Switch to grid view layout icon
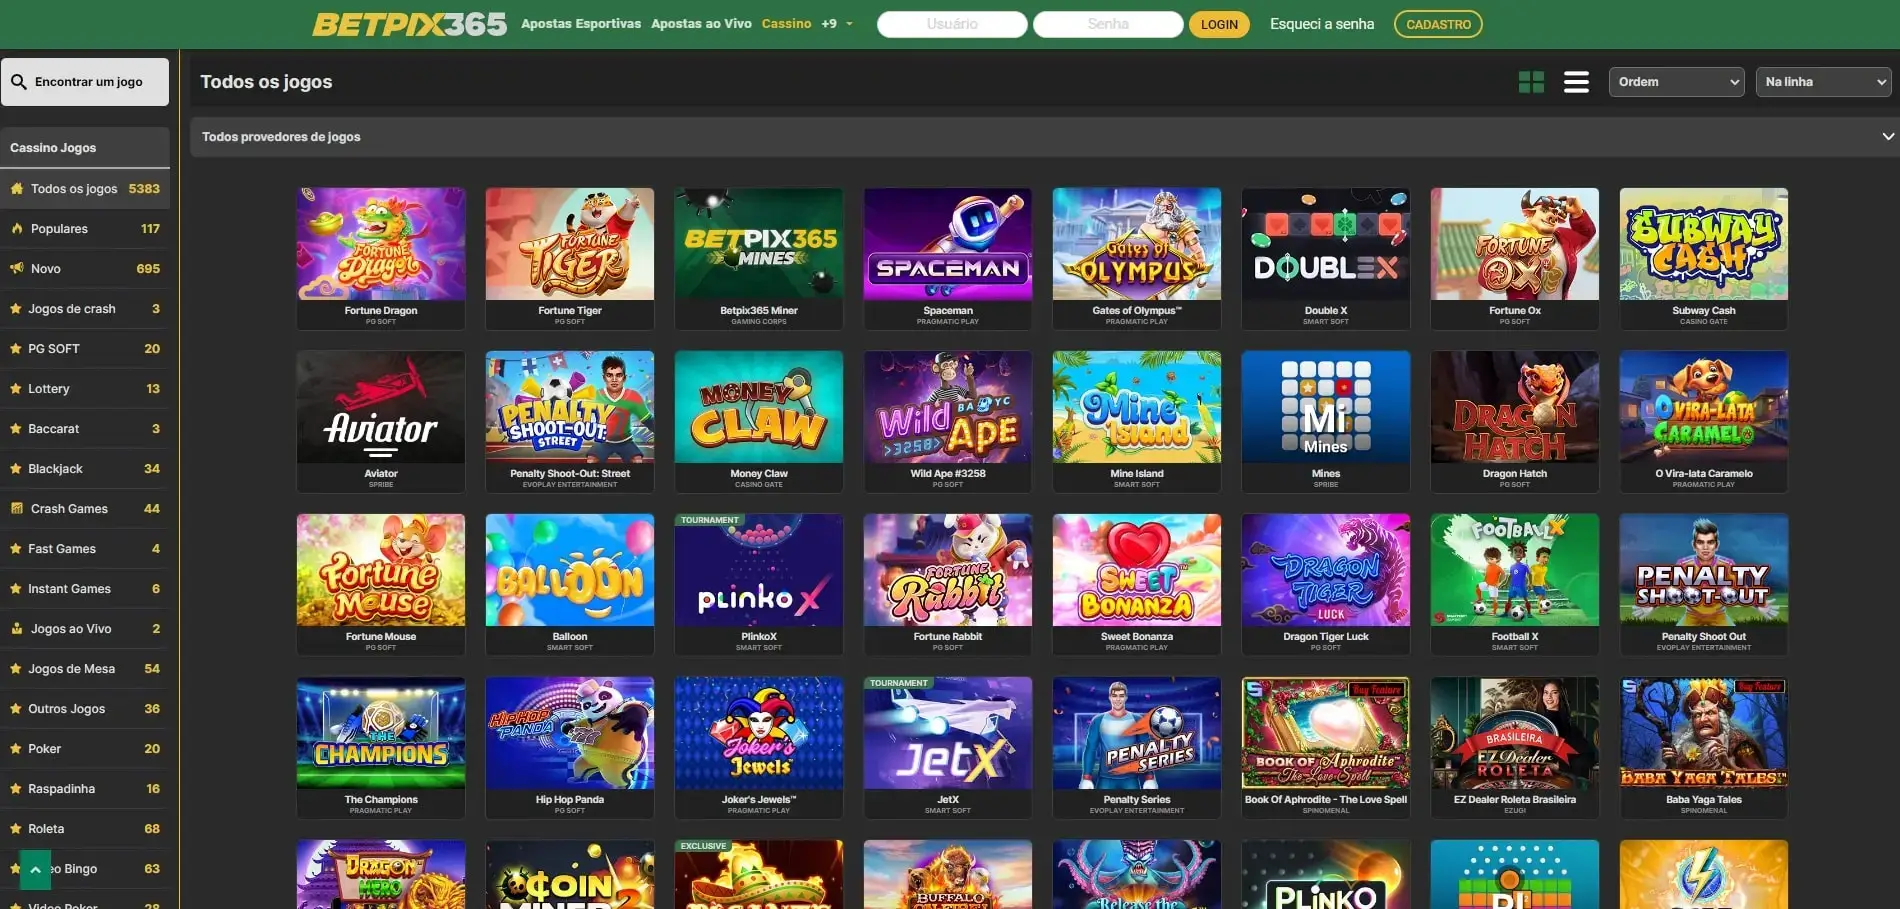Screen dimensions: 1900x909 (x=1531, y=82)
